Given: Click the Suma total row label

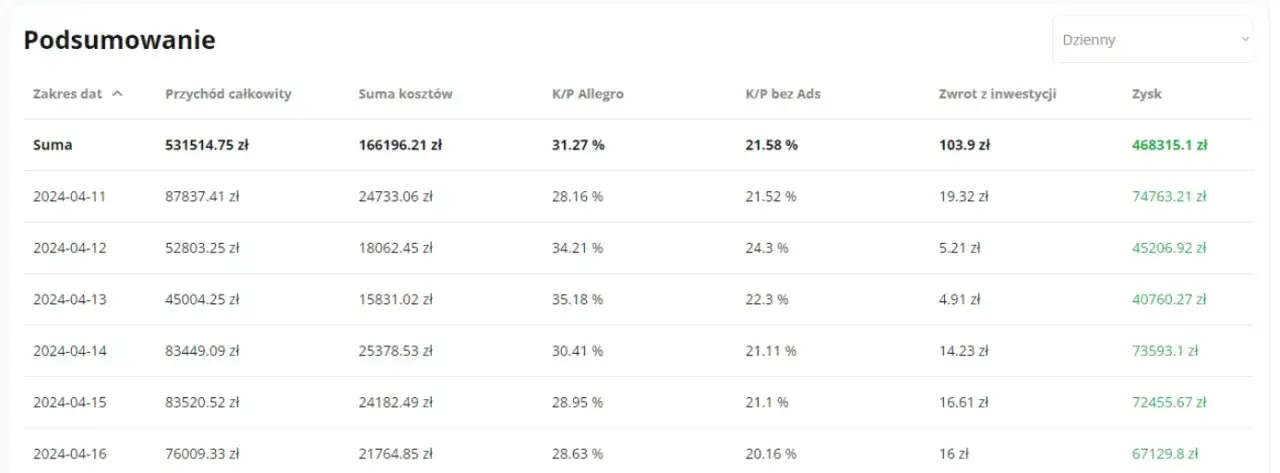Looking at the screenshot, I should point(52,145).
